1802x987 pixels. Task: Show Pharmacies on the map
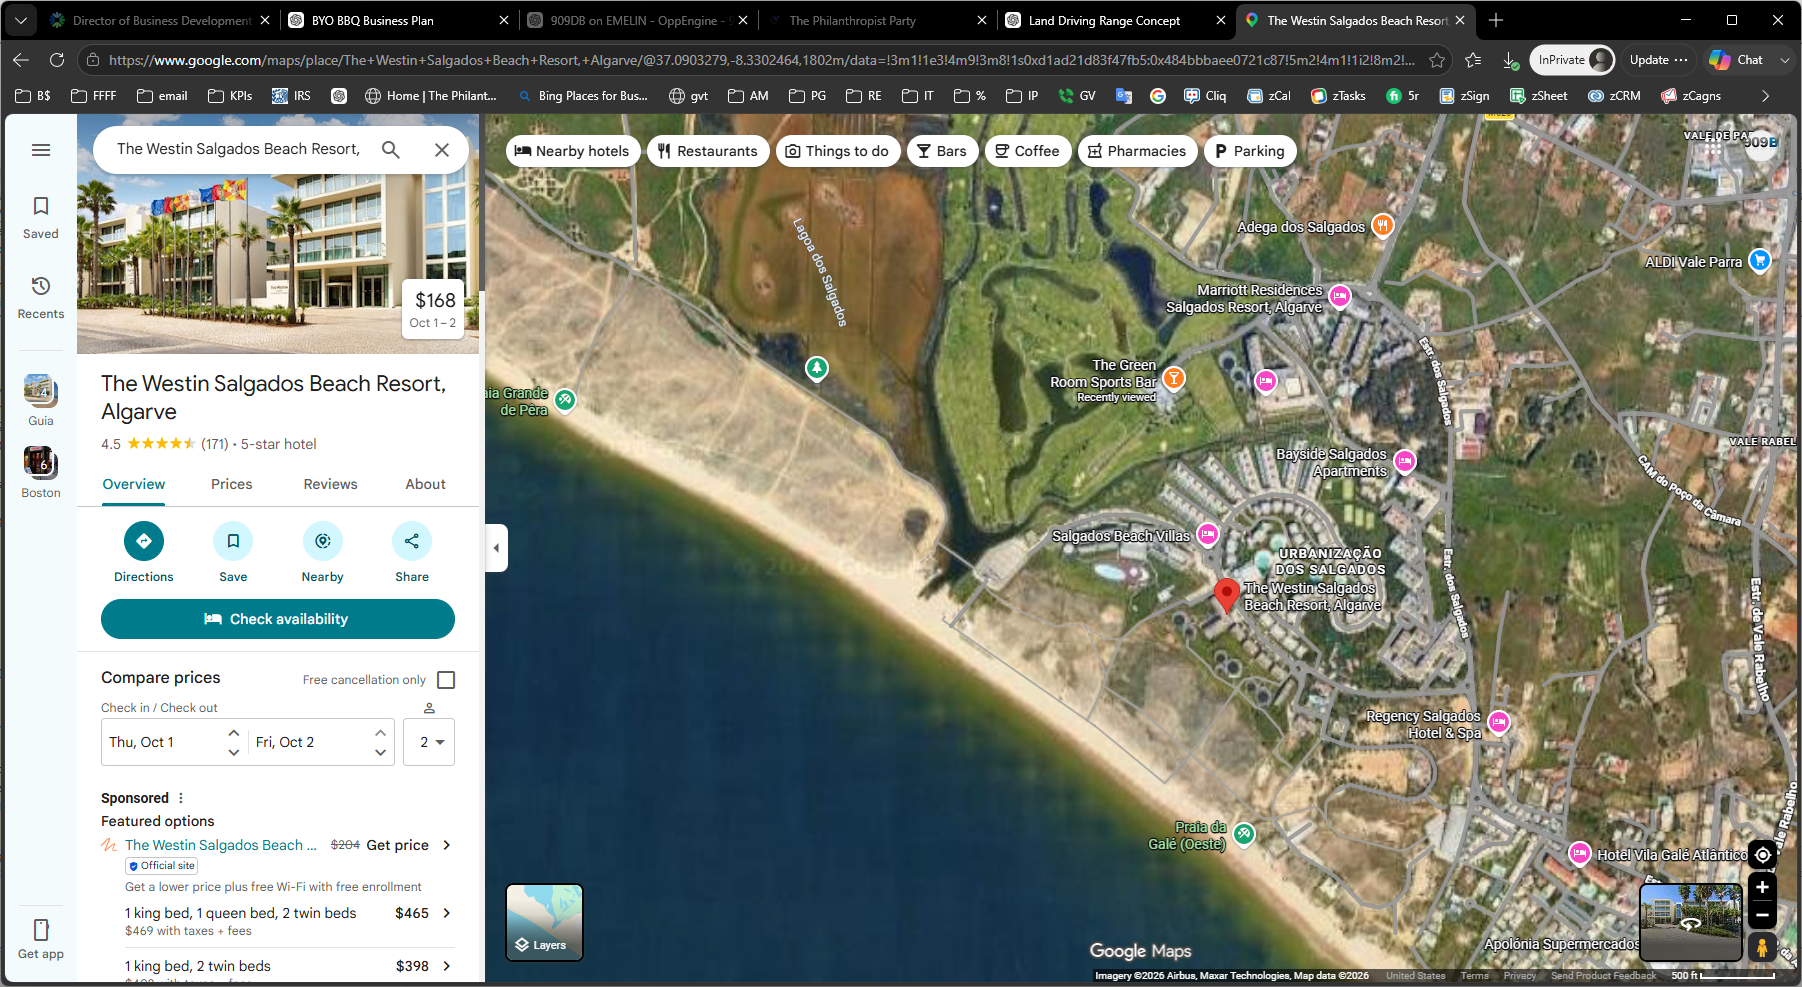(1138, 151)
